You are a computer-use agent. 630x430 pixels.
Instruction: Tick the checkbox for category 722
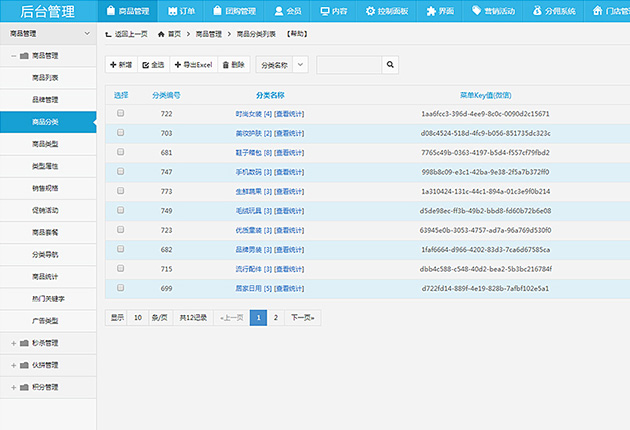(121, 113)
